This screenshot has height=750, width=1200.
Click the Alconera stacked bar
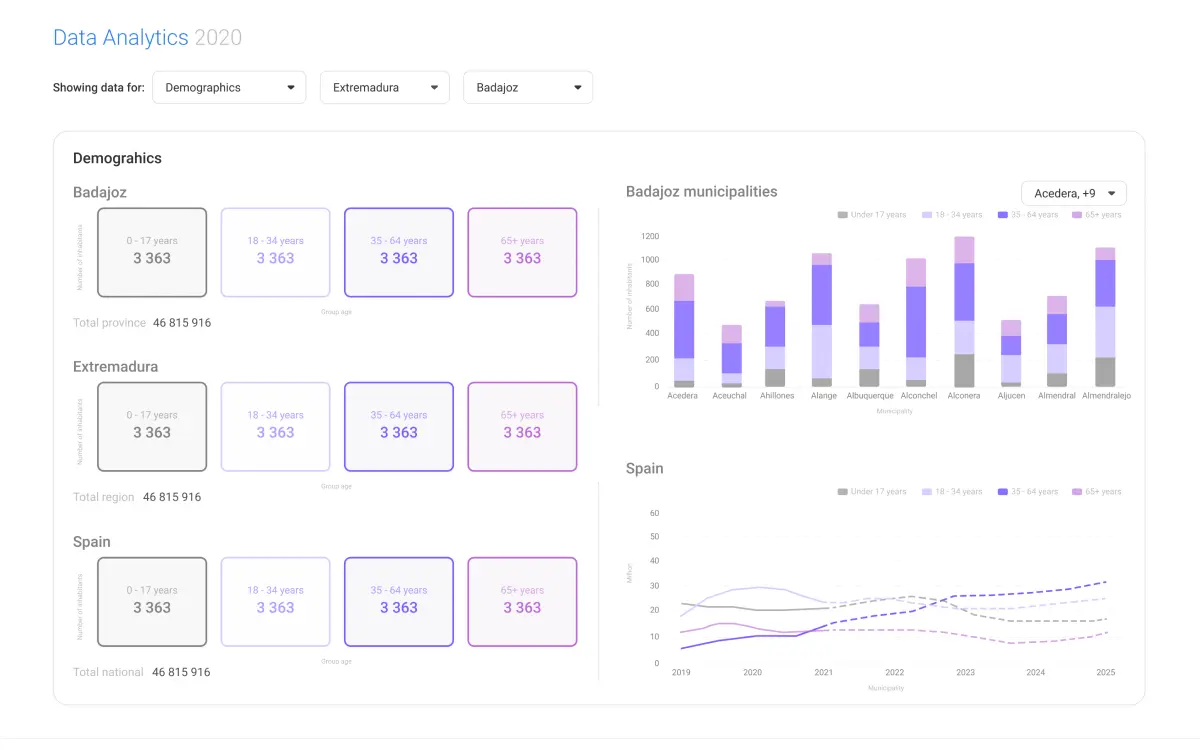tap(964, 312)
